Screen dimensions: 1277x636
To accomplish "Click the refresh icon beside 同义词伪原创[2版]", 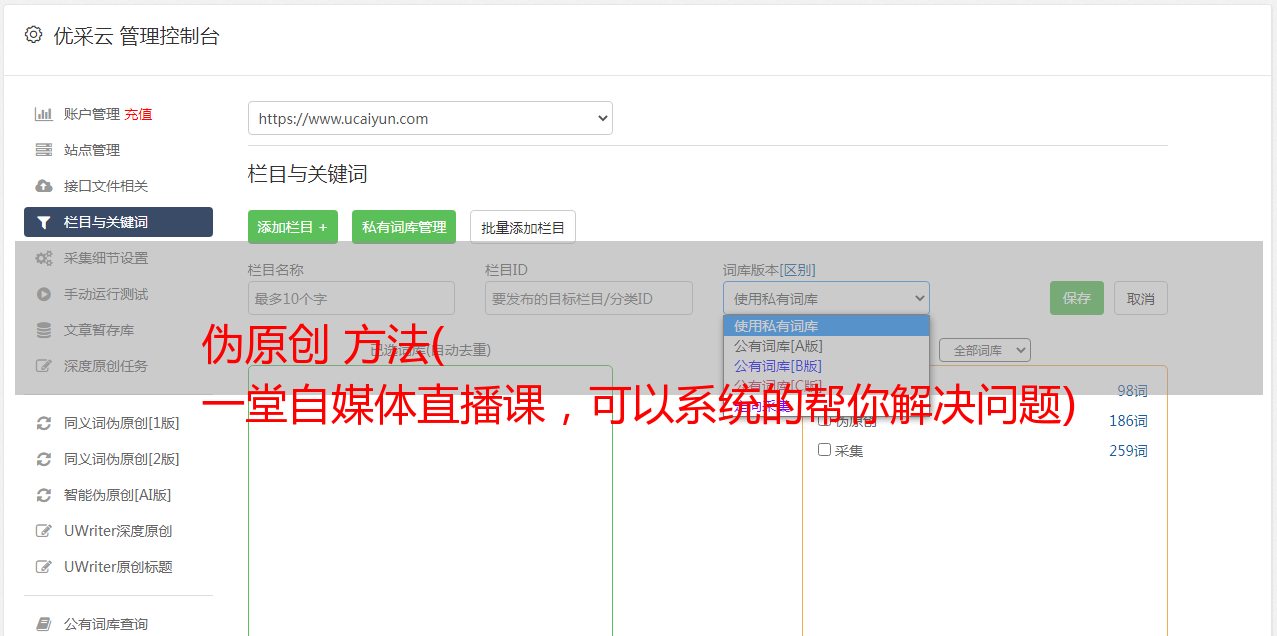I will click(43, 459).
